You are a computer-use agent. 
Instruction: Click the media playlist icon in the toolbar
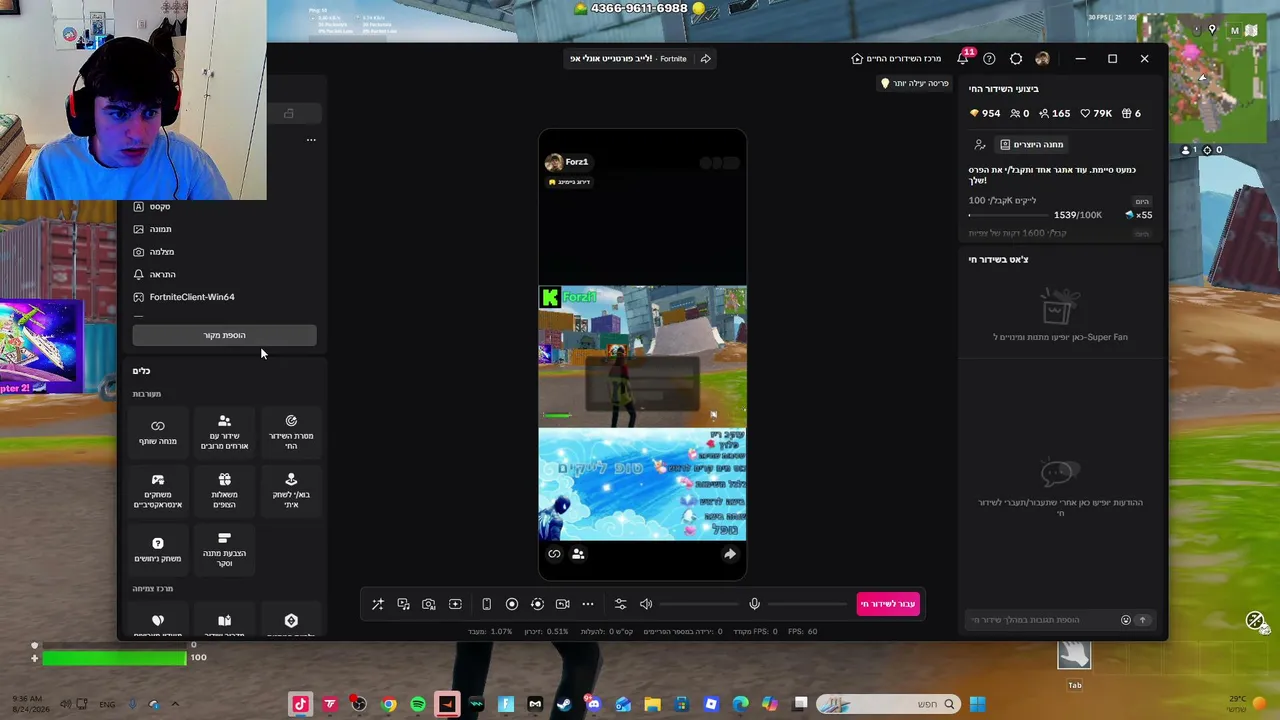[x=403, y=604]
